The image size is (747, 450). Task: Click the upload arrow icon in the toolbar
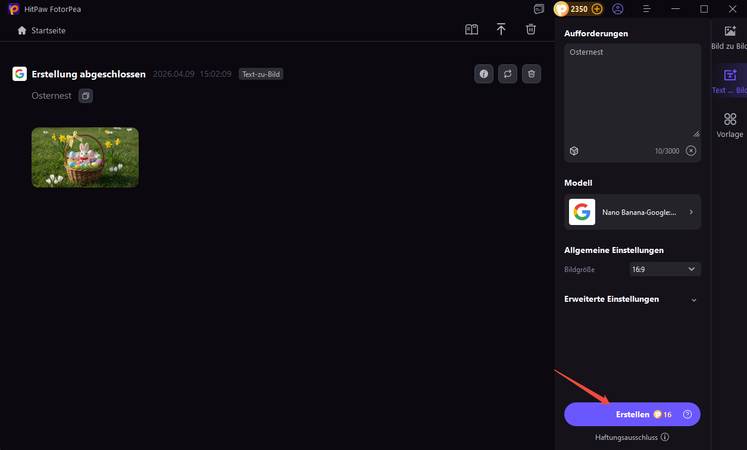501,30
